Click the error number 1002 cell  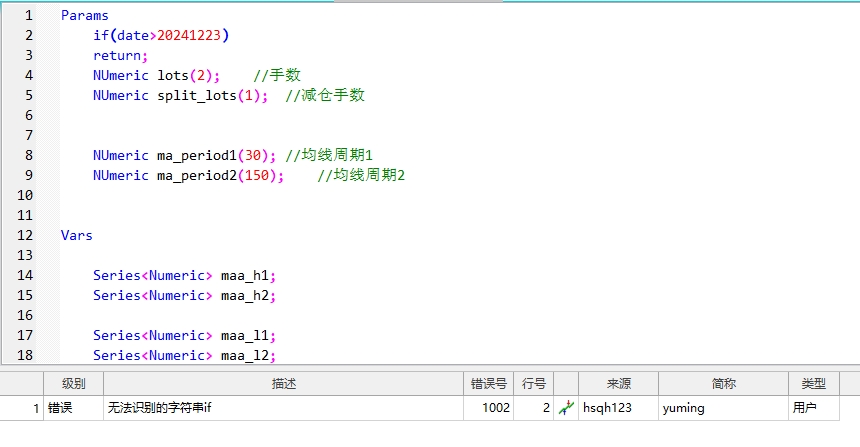click(489, 408)
